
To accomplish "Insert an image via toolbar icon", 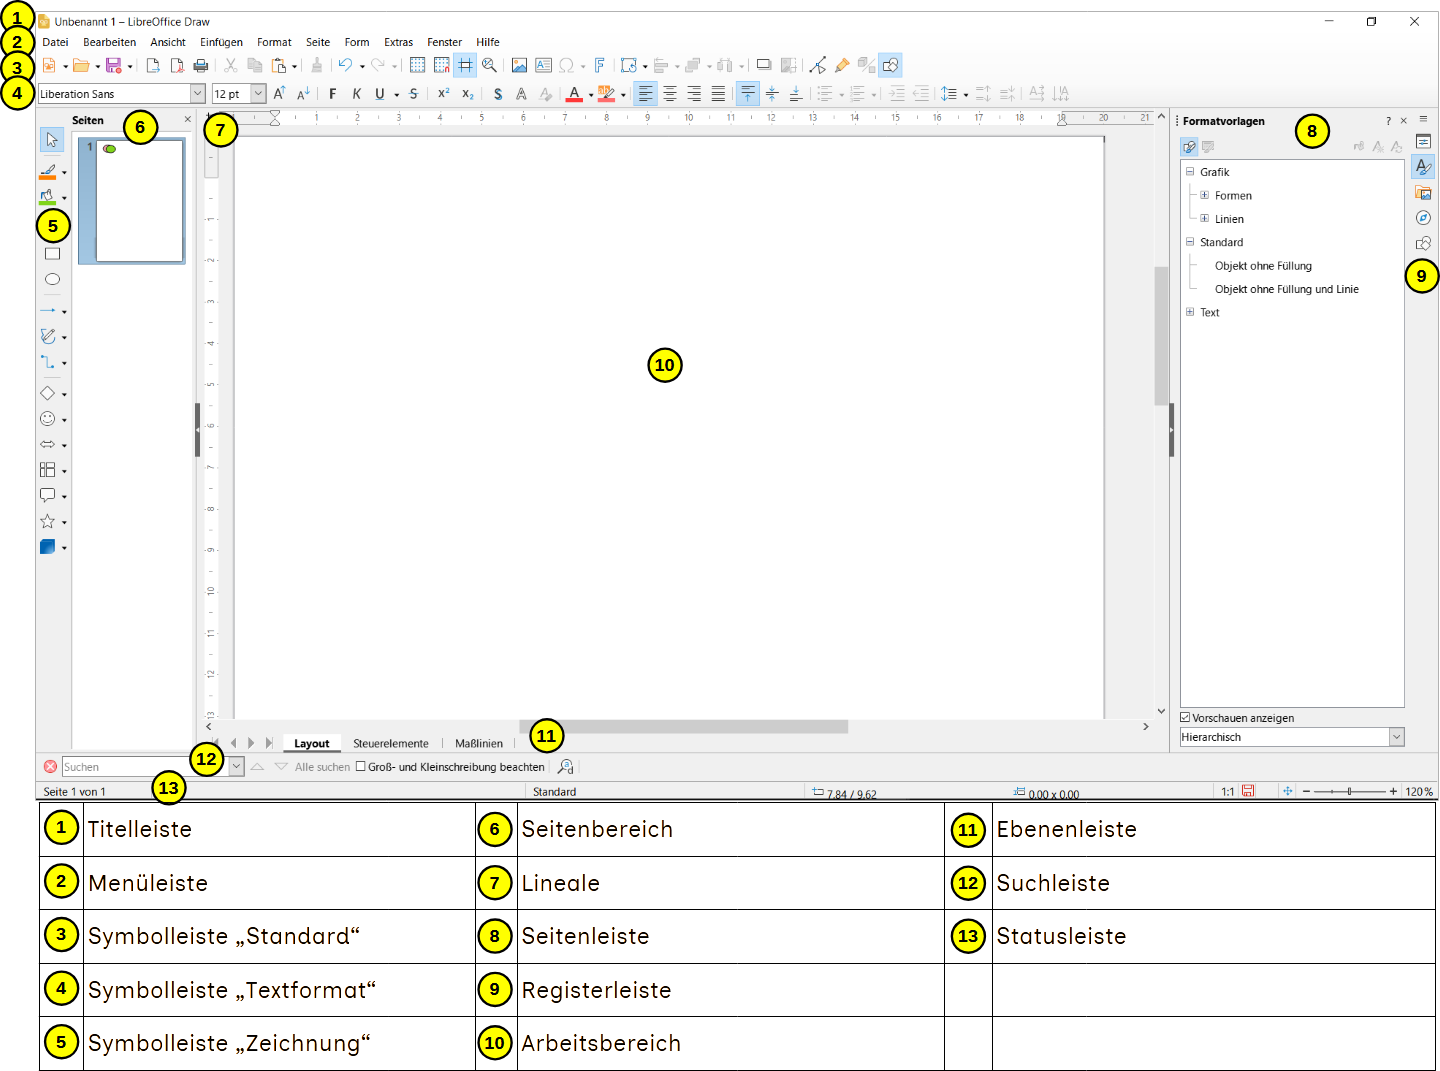I will 519,66.
